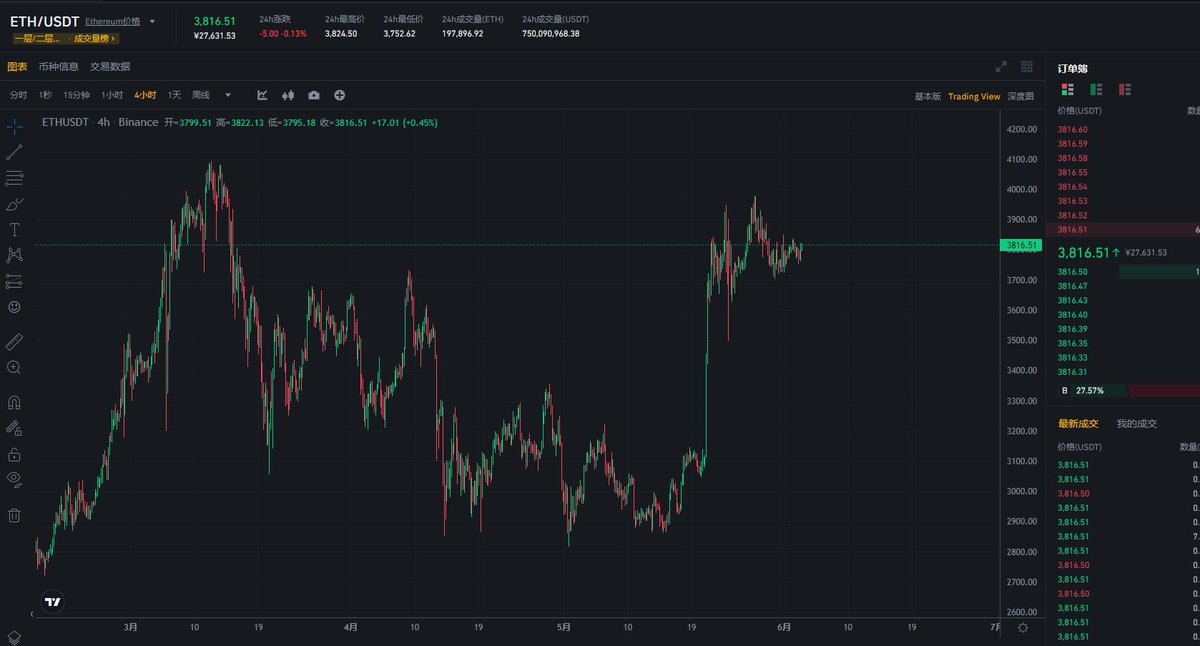Click the 订单簿 order book heading

click(1072, 68)
